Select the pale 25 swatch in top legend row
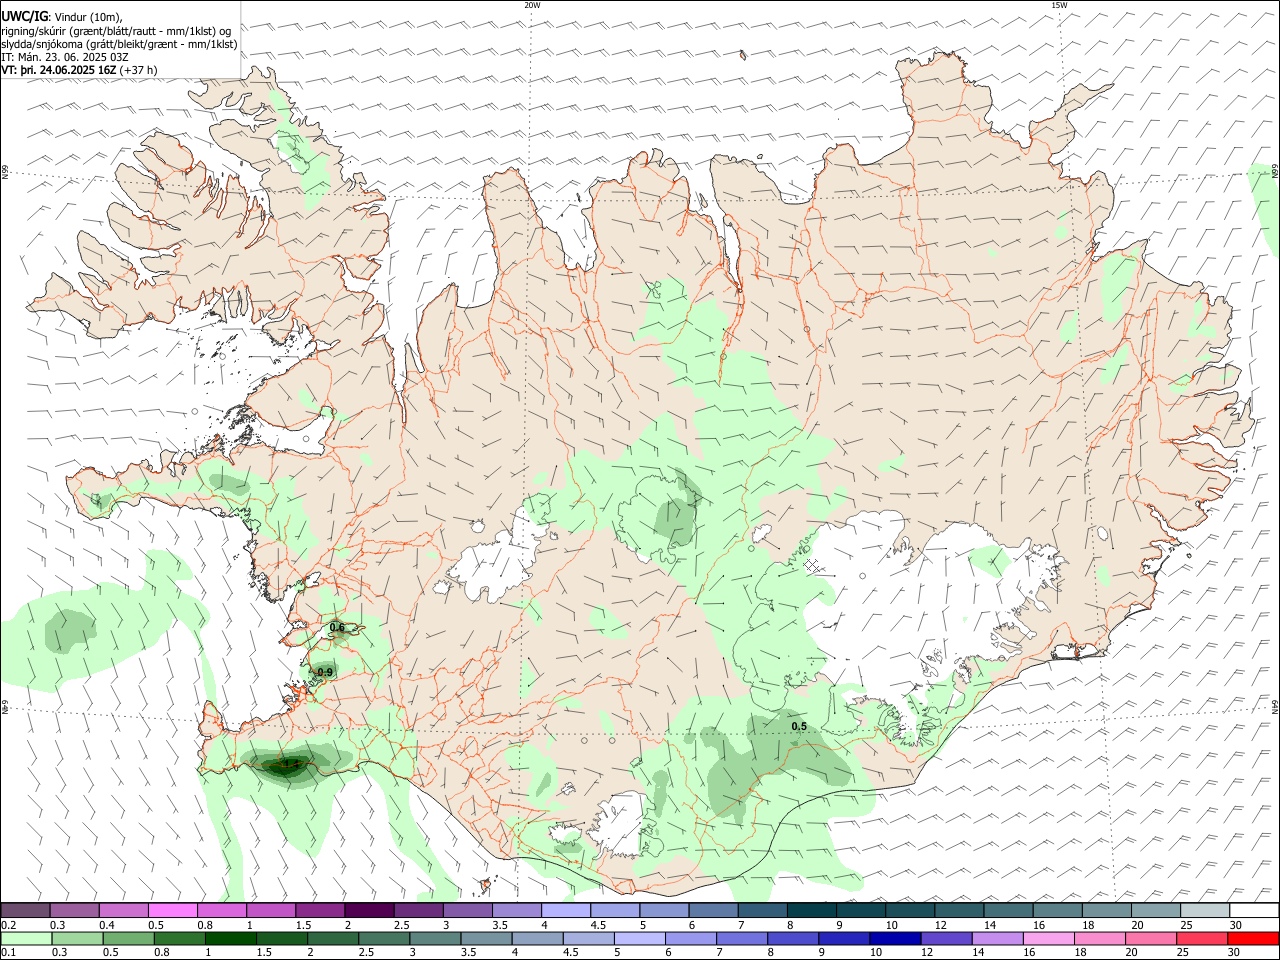The height and width of the screenshot is (960, 1280). pos(1204,911)
